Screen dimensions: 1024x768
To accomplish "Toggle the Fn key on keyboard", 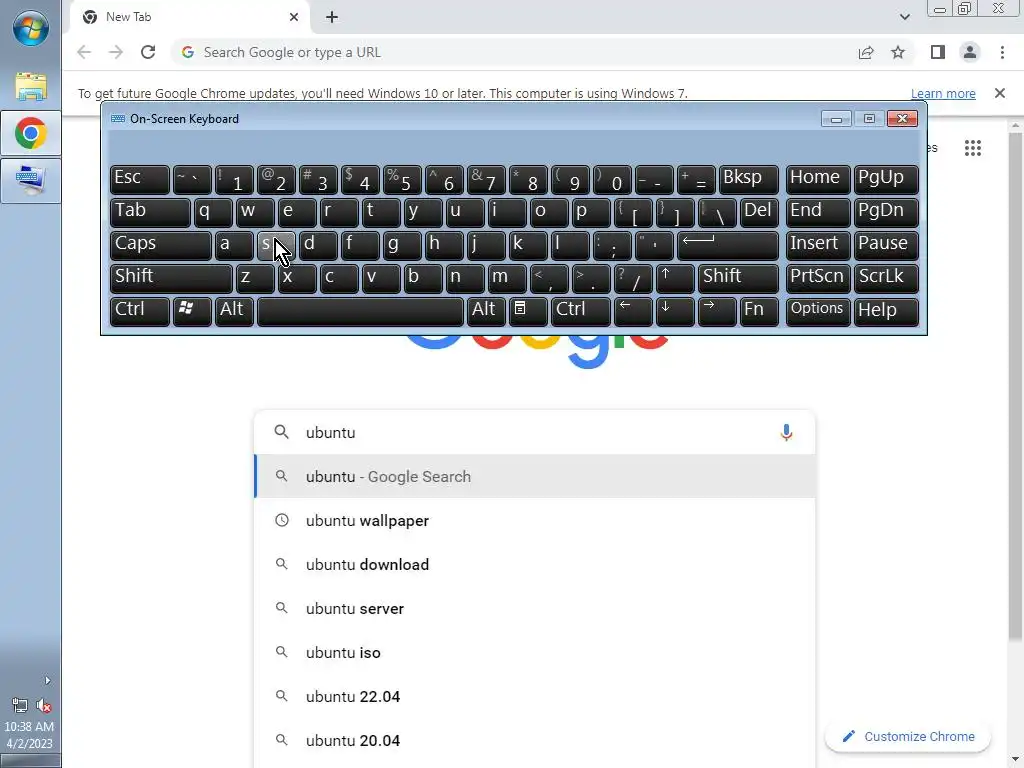I will 760,311.
